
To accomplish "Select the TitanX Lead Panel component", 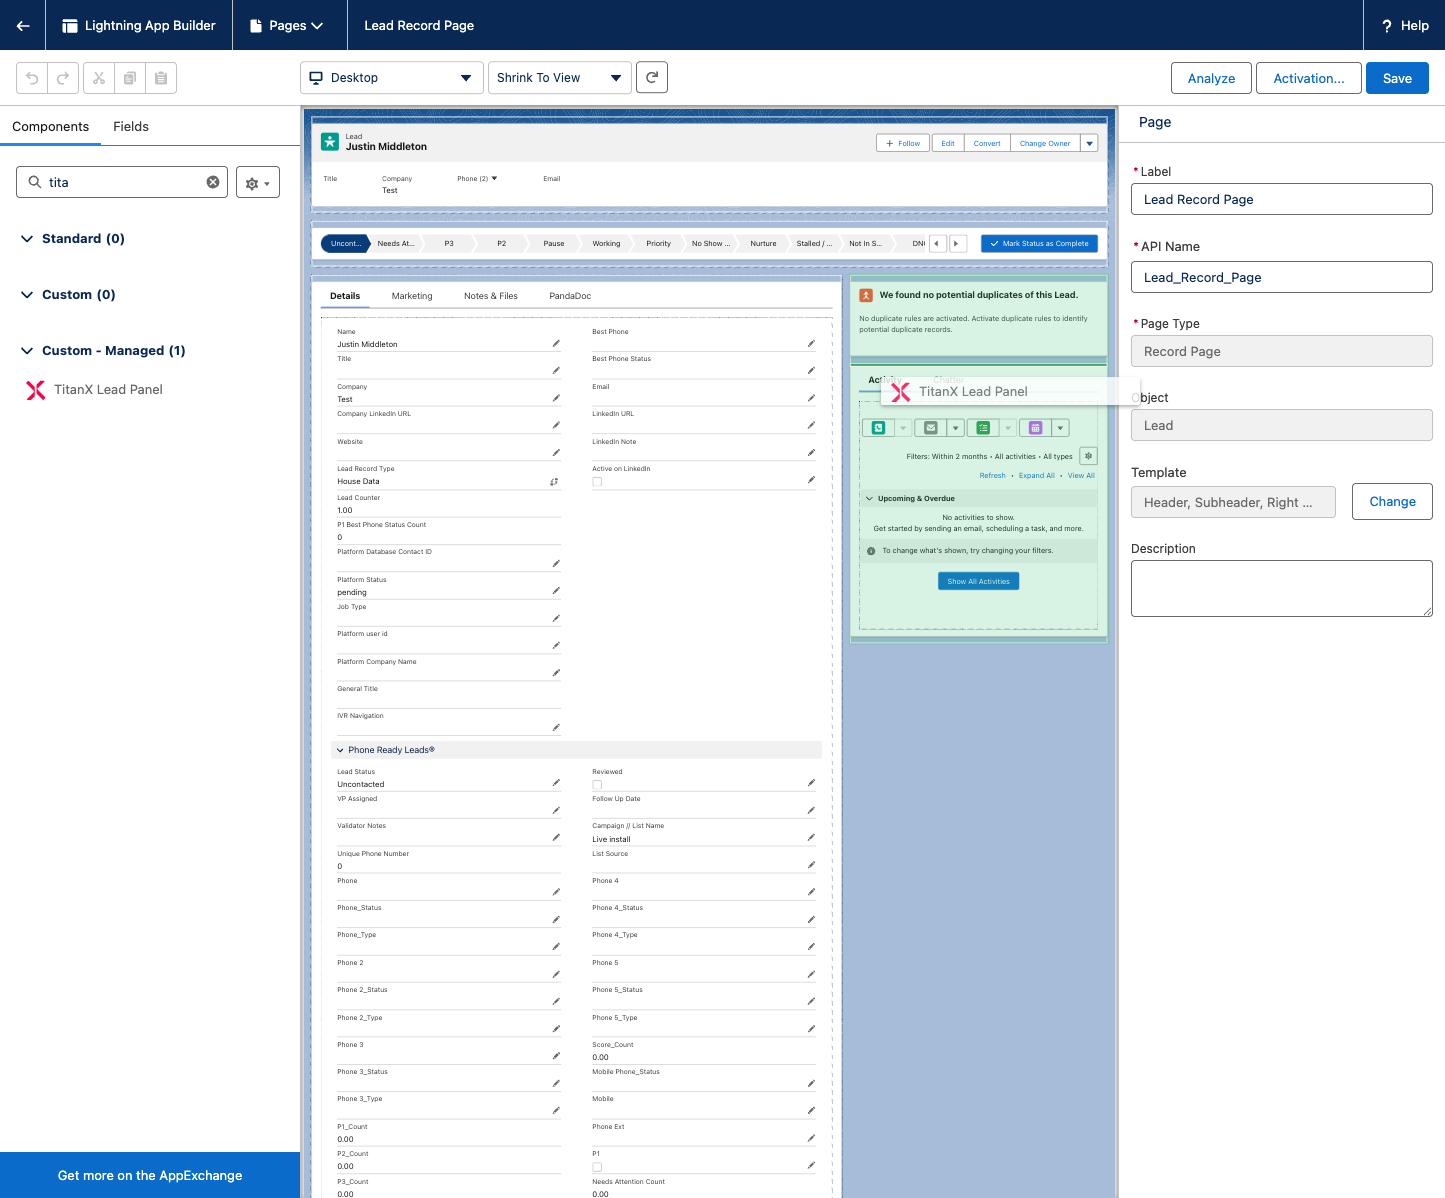I will pos(108,390).
